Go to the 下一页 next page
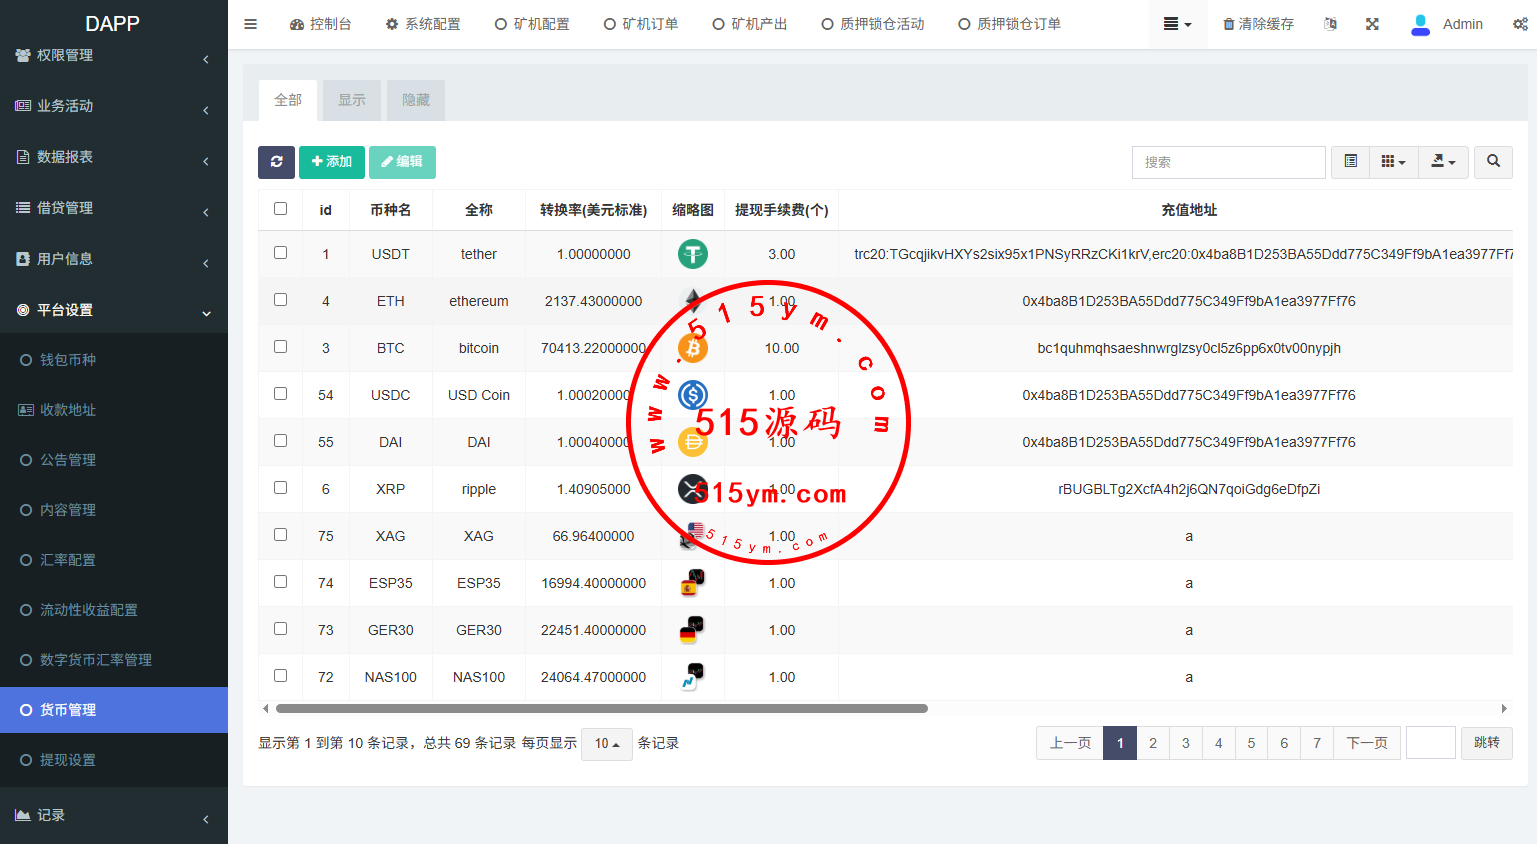Image resolution: width=1537 pixels, height=844 pixels. (x=1367, y=743)
